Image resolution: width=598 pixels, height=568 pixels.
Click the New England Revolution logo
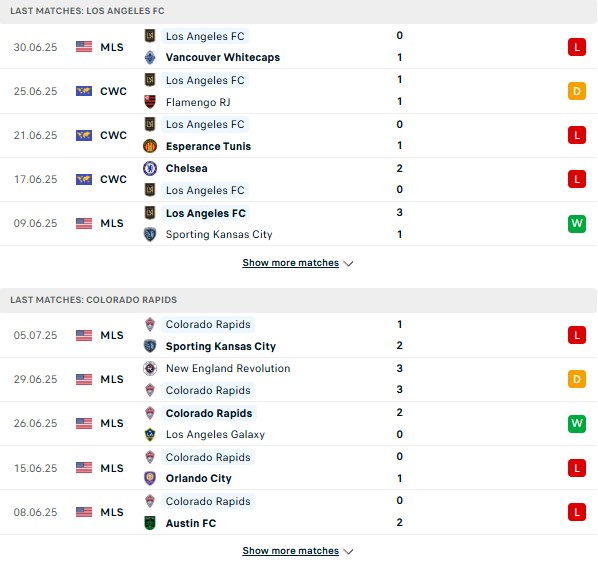(x=150, y=368)
